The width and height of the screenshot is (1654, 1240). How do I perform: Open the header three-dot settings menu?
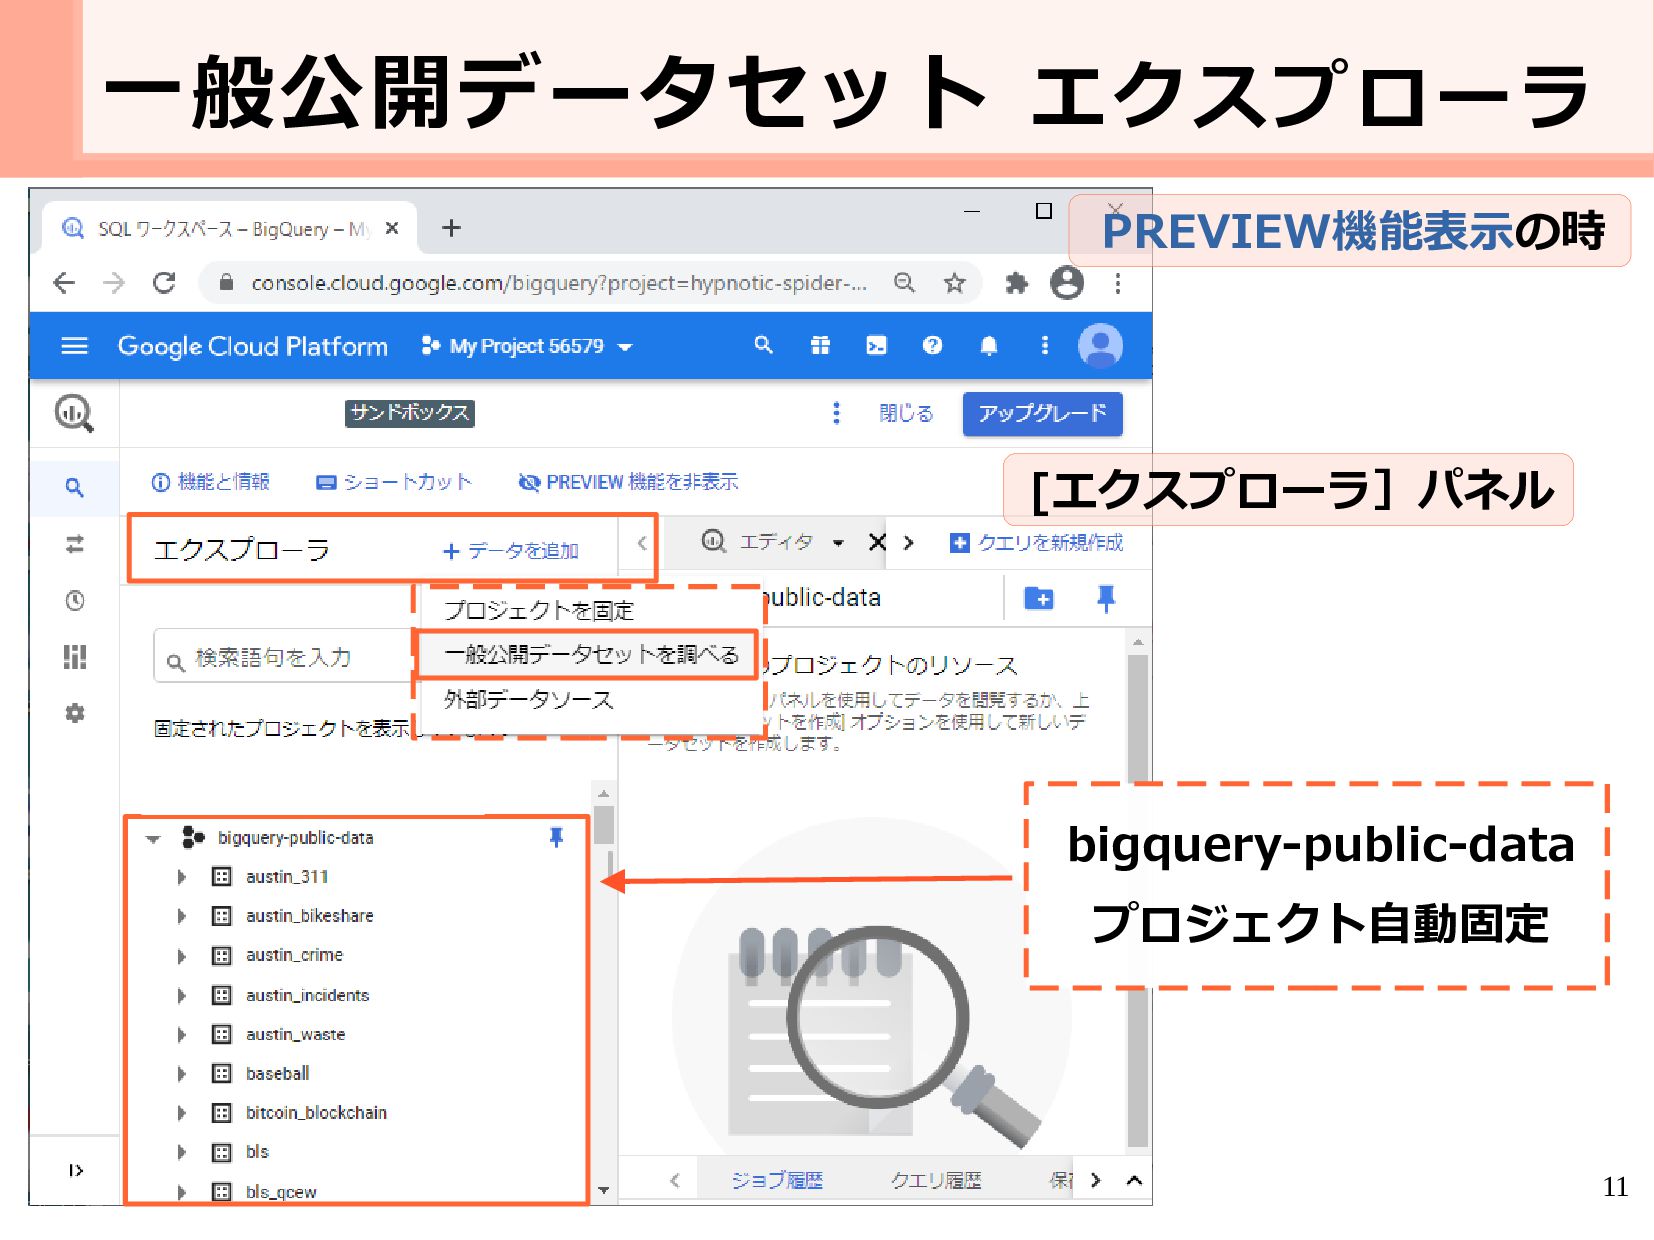[1045, 345]
